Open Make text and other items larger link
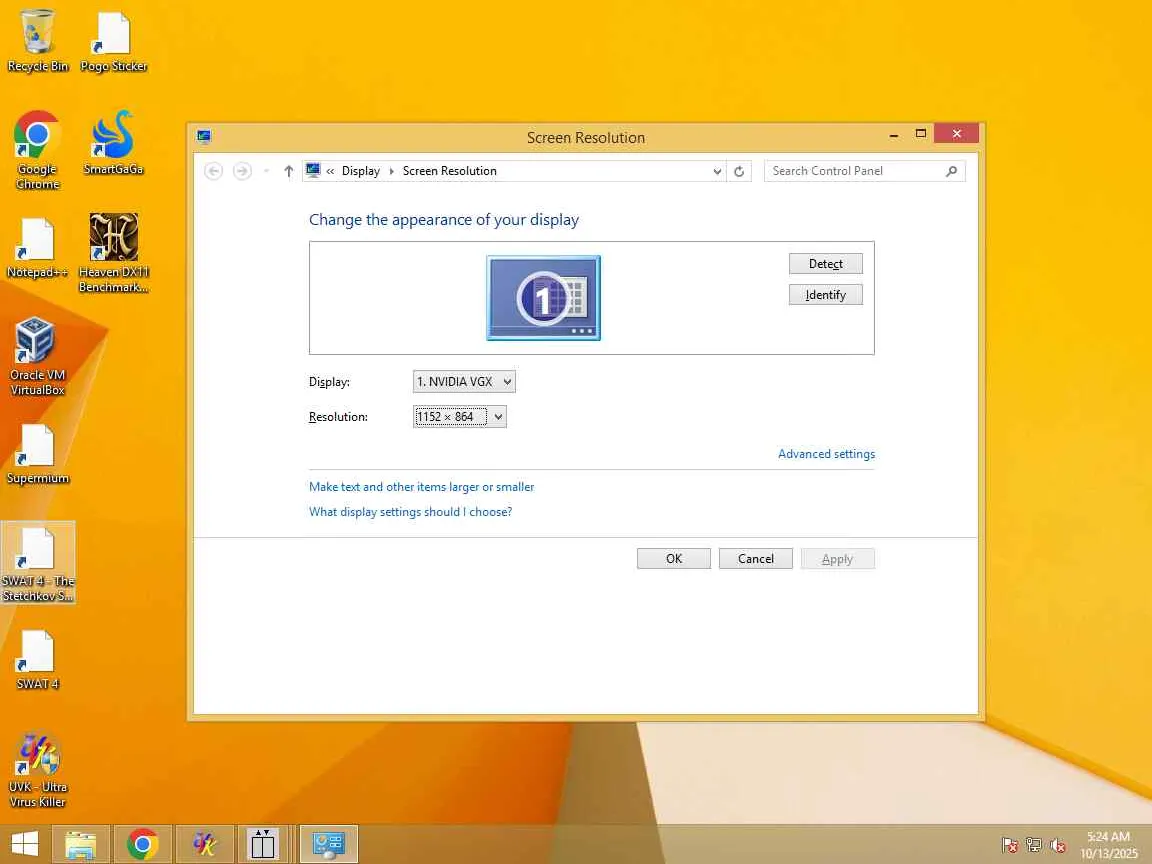Image resolution: width=1152 pixels, height=864 pixels. [422, 486]
